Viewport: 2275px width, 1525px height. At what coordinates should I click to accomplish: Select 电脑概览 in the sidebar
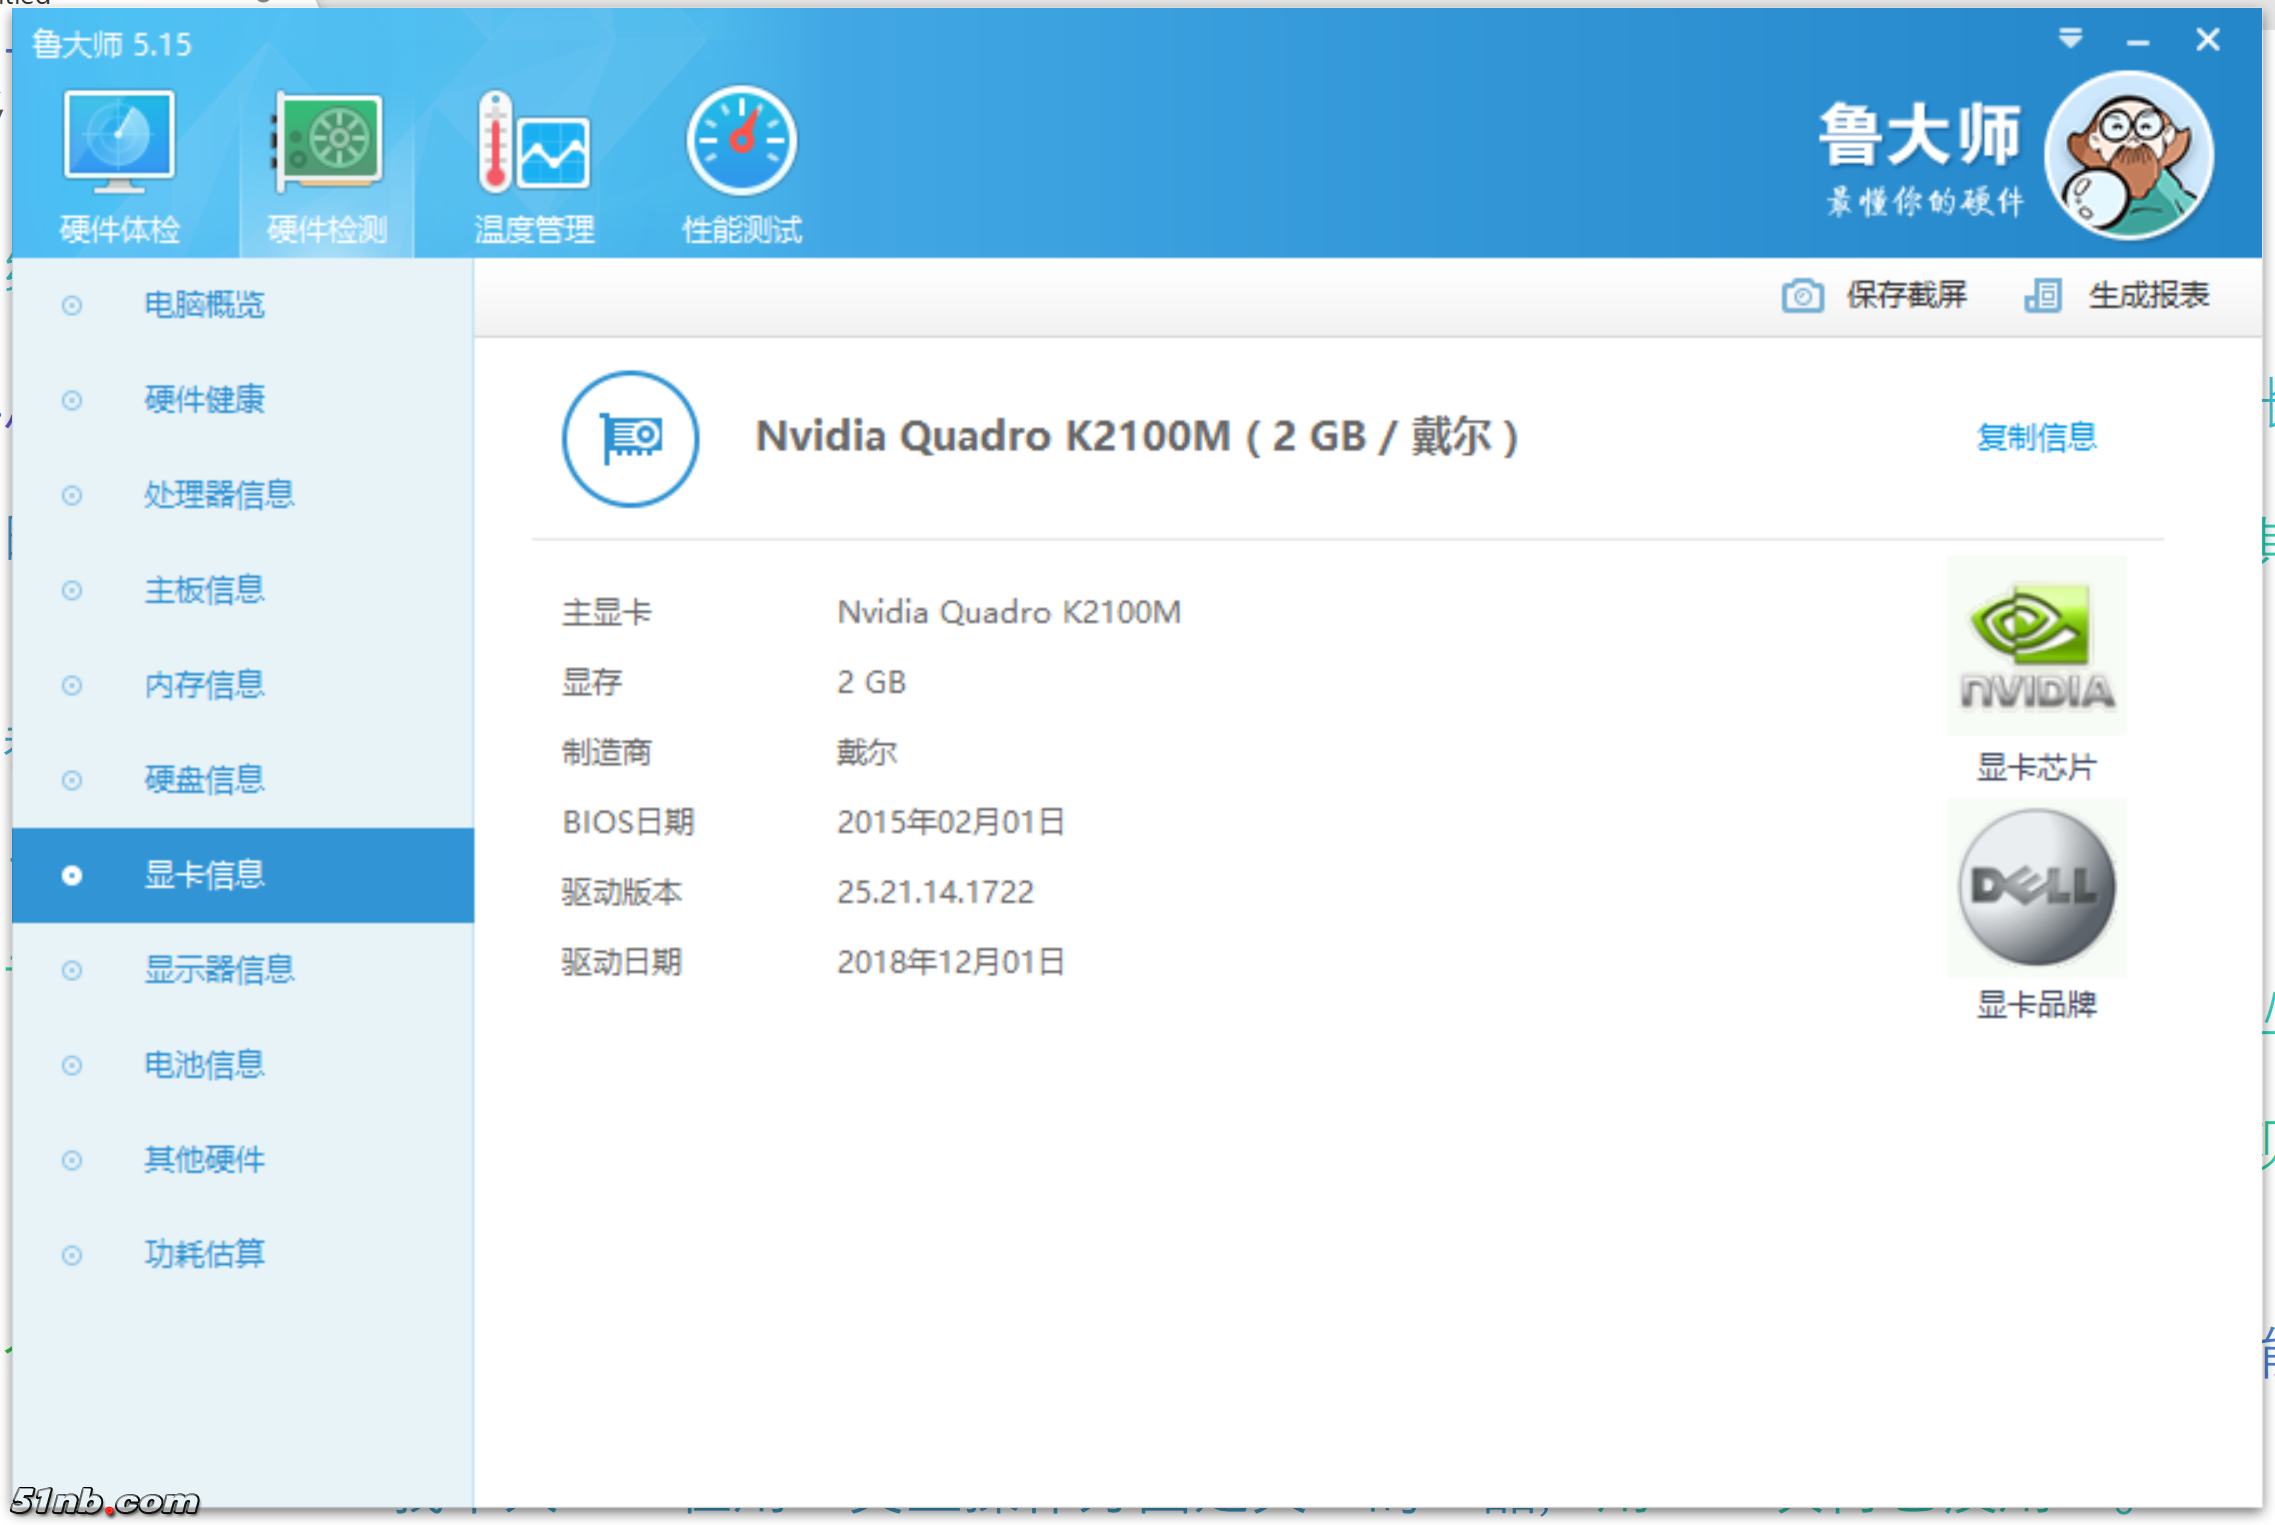click(204, 305)
